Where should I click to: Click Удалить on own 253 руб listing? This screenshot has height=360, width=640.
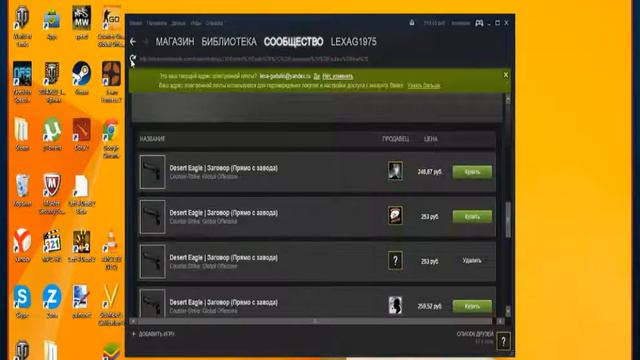tap(472, 260)
